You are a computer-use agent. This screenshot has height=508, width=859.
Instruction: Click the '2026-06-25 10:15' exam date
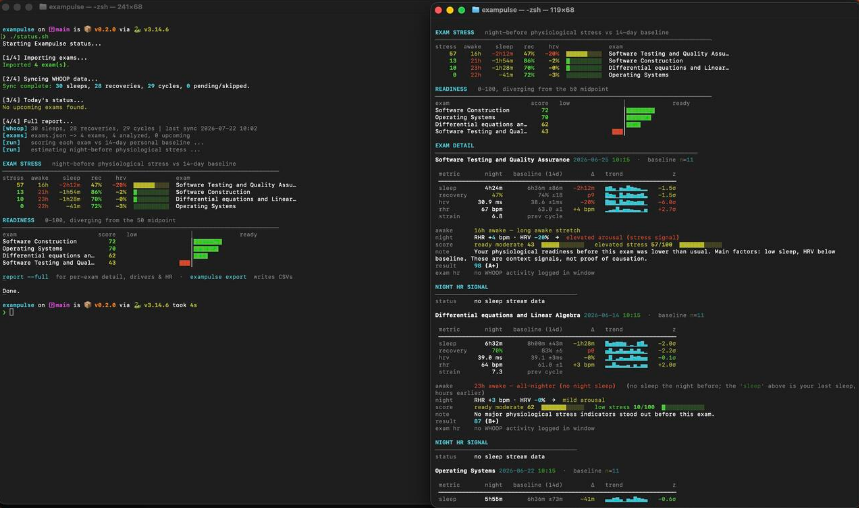[602, 160]
